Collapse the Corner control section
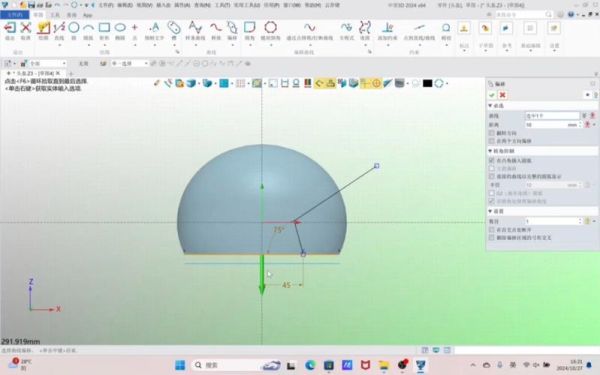Viewport: 600px width, 375px height. coord(490,151)
